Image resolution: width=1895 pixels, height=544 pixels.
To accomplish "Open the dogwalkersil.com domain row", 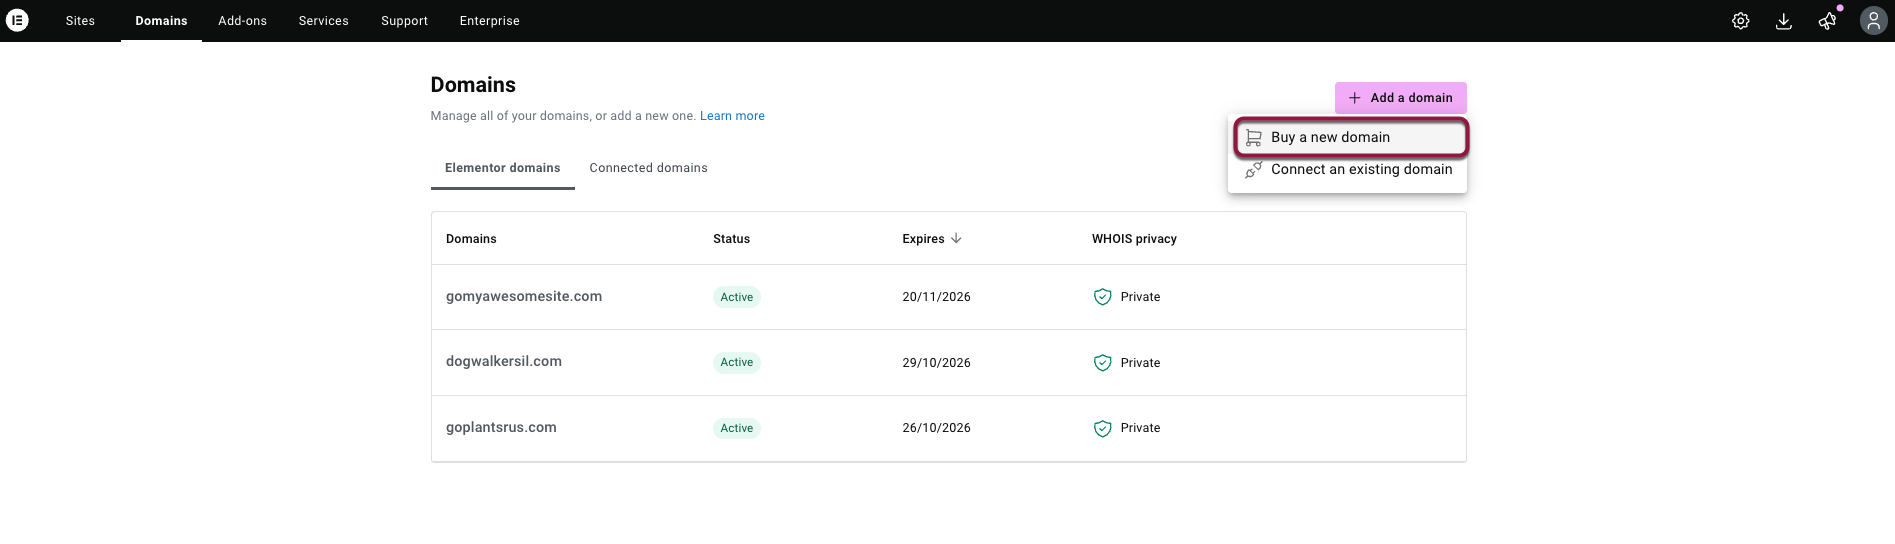I will 504,362.
